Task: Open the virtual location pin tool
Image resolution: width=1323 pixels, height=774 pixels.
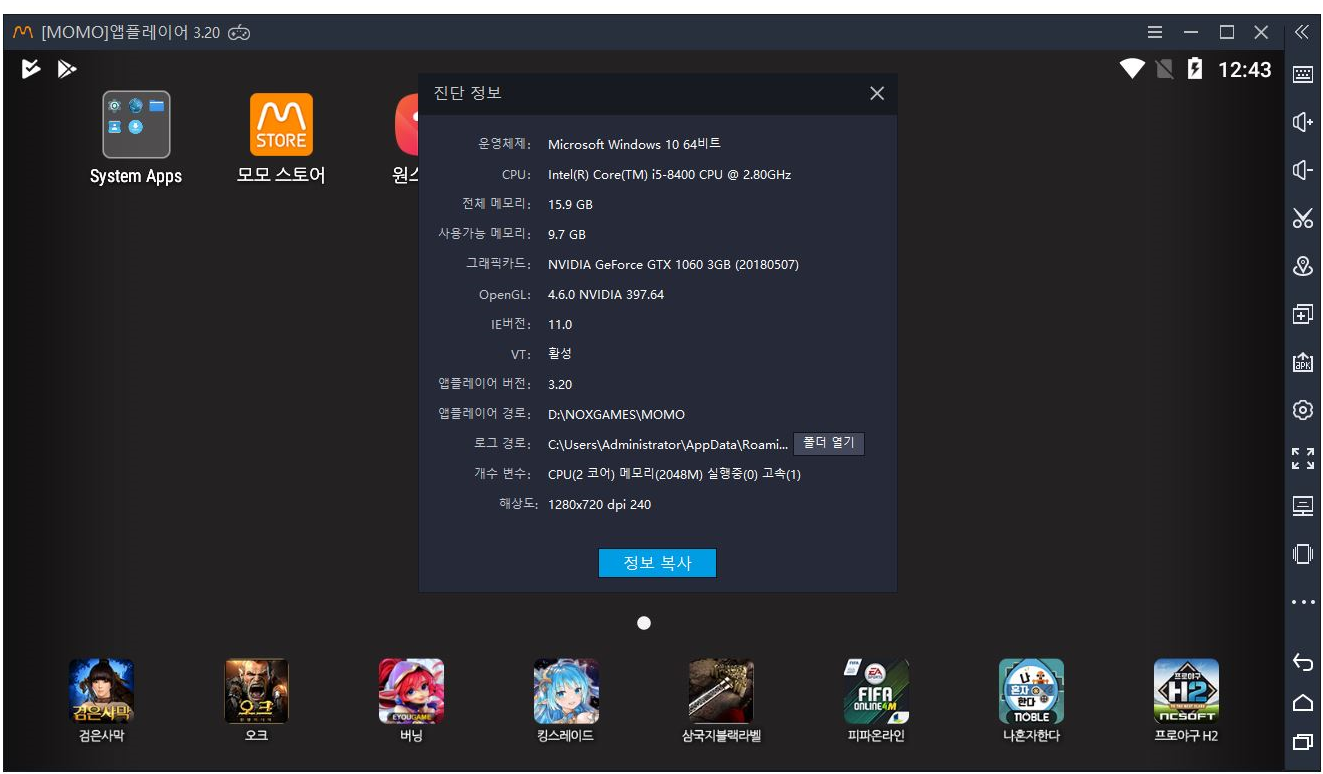Action: tap(1302, 266)
